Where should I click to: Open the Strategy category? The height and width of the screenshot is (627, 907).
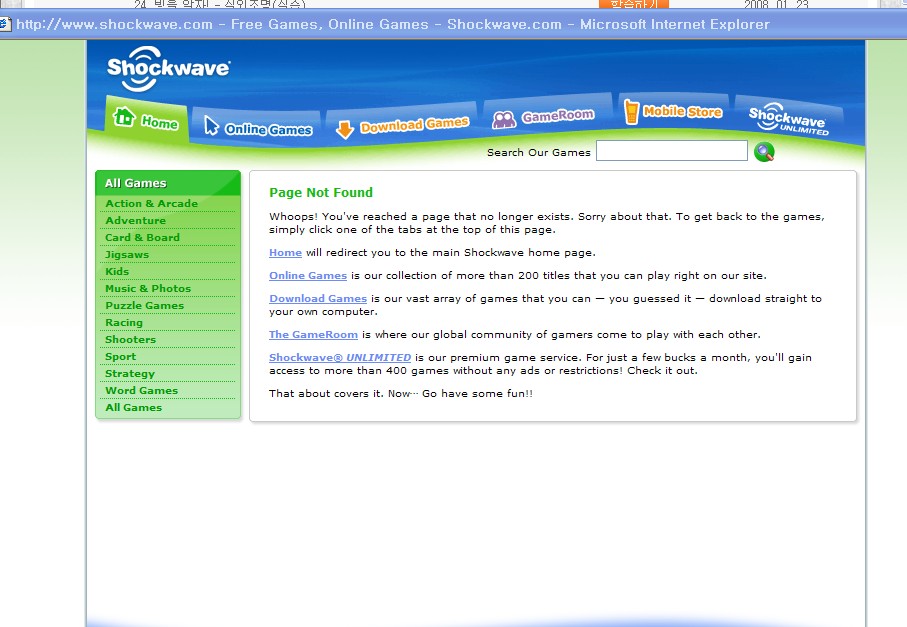coord(130,374)
